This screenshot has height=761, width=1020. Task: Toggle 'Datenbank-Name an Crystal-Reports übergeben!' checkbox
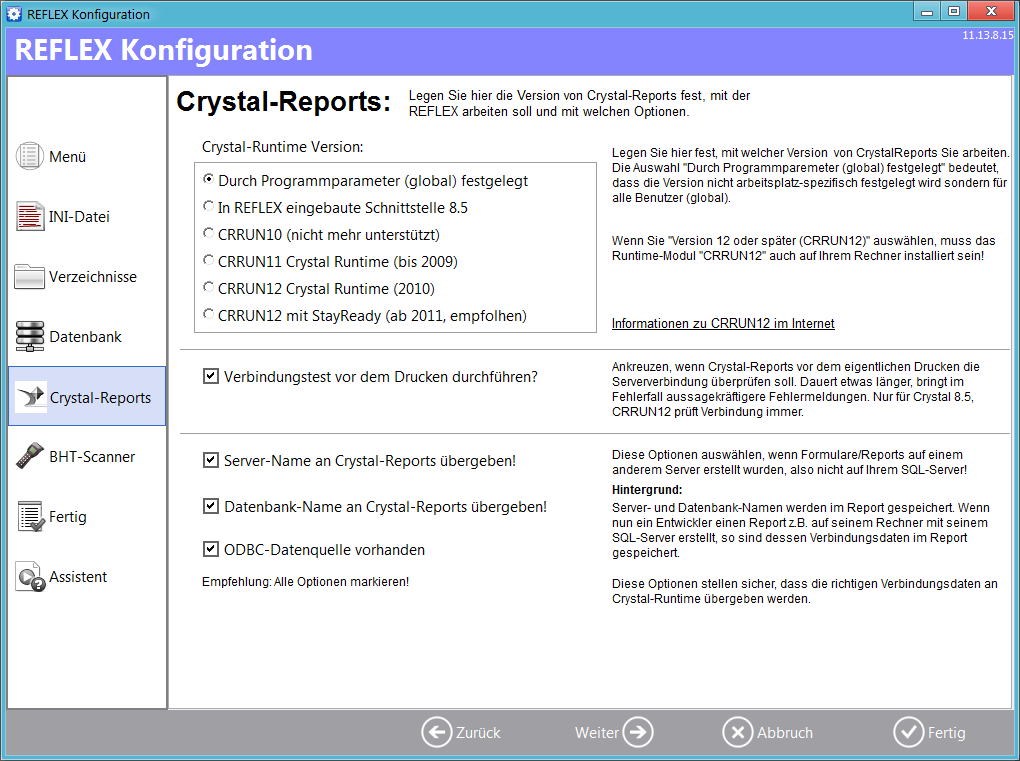click(211, 506)
